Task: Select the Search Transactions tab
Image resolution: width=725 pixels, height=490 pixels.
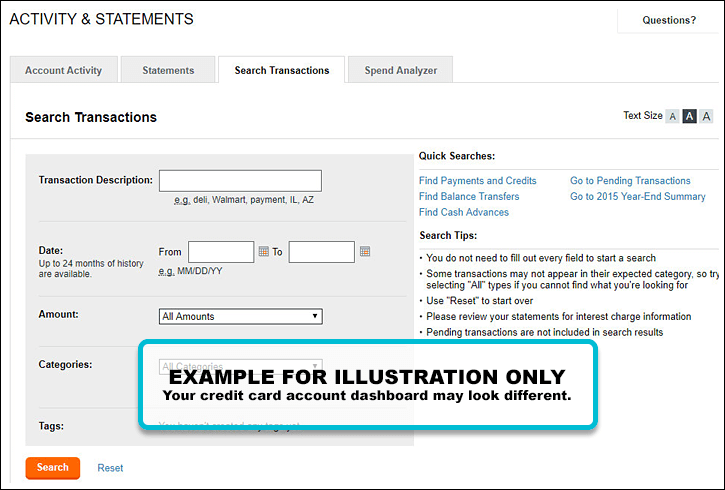Action: (282, 70)
